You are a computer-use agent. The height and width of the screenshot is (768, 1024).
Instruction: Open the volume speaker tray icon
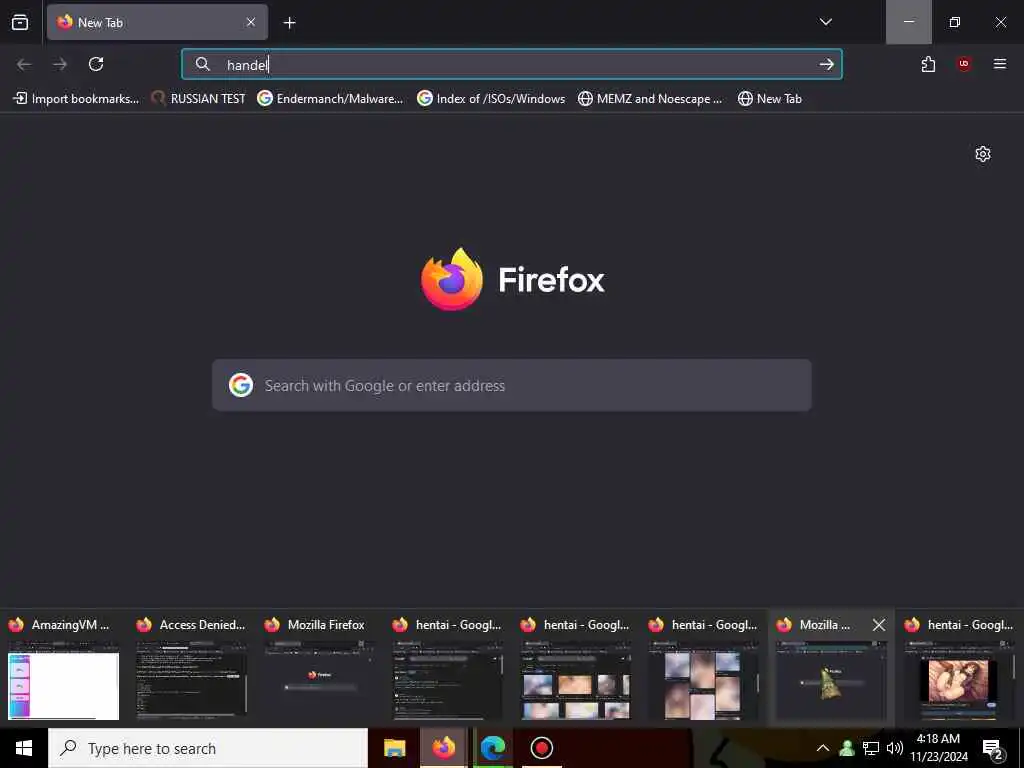point(895,748)
